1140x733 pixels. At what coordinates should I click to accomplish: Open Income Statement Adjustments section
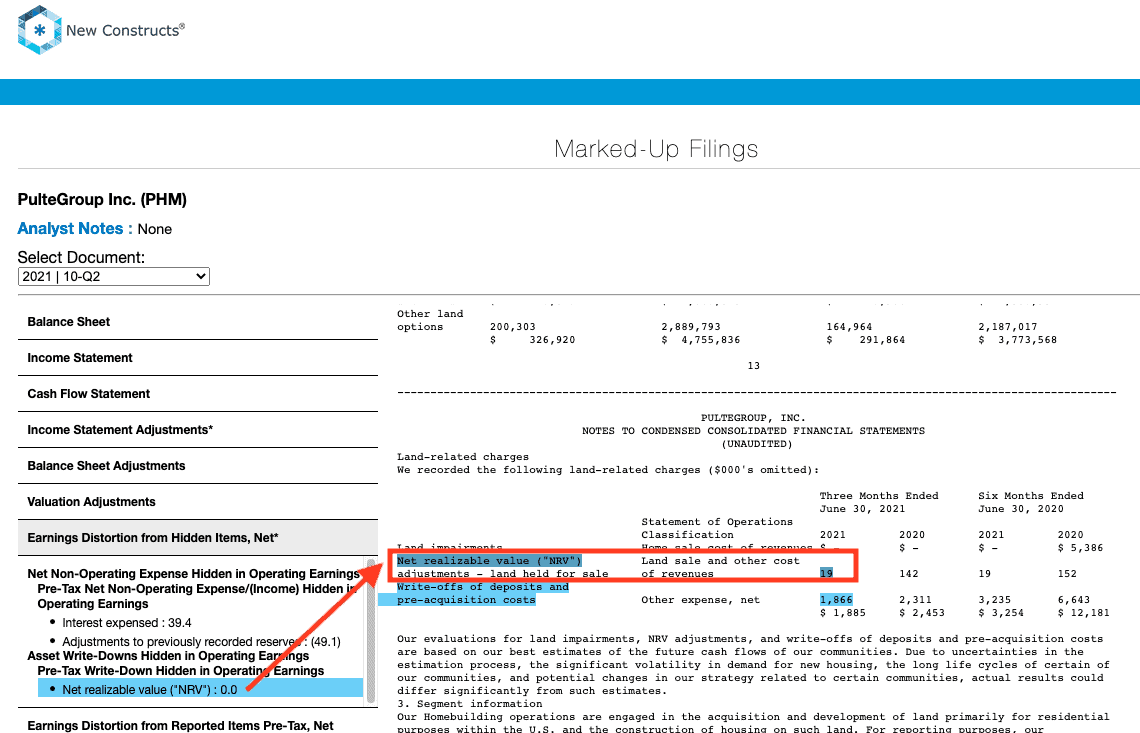click(198, 430)
